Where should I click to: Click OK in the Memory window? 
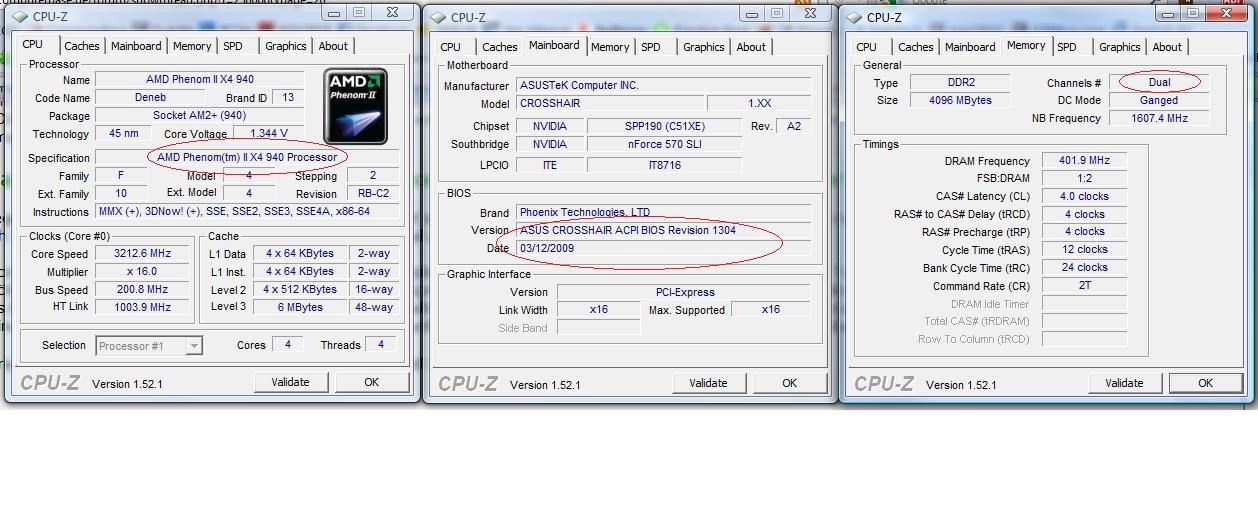(x=1205, y=383)
